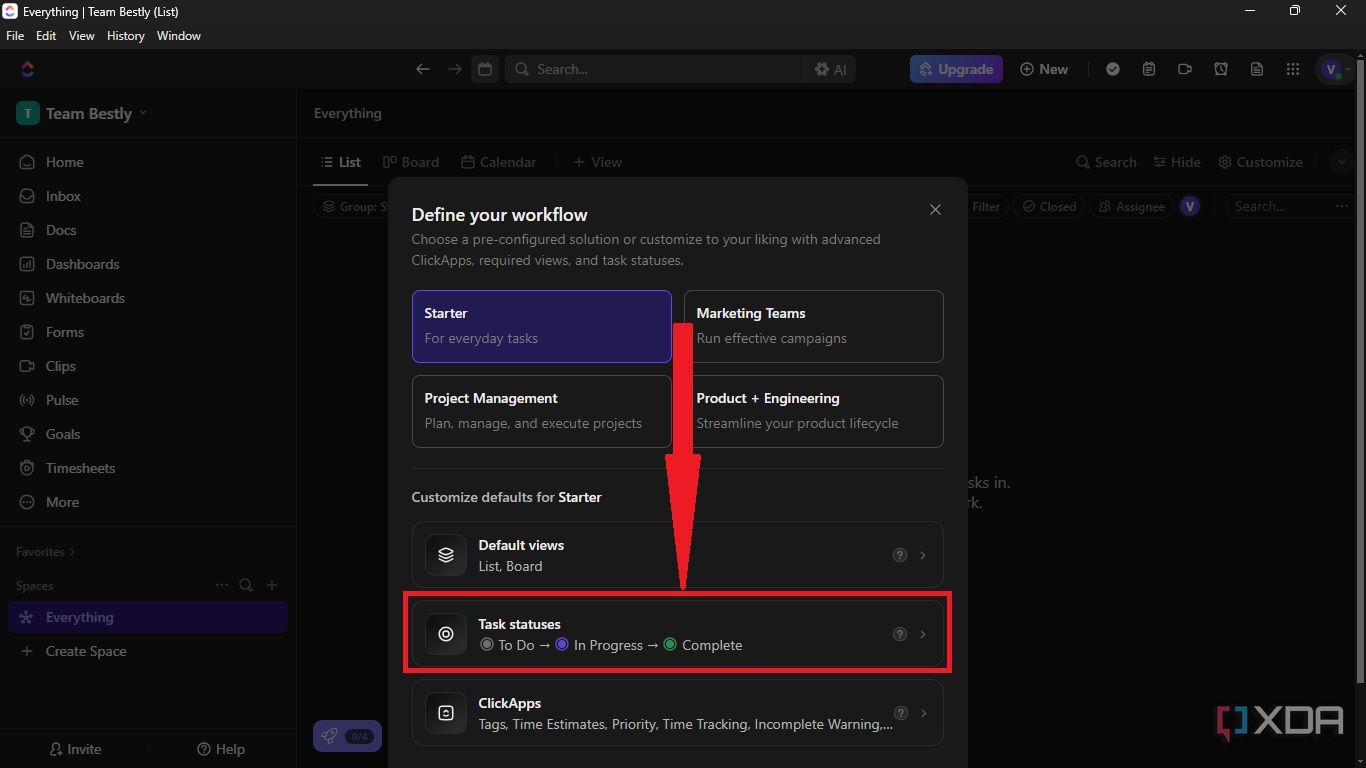Toggle the V user avatar filter
This screenshot has width=1366, height=768.
coord(1190,206)
